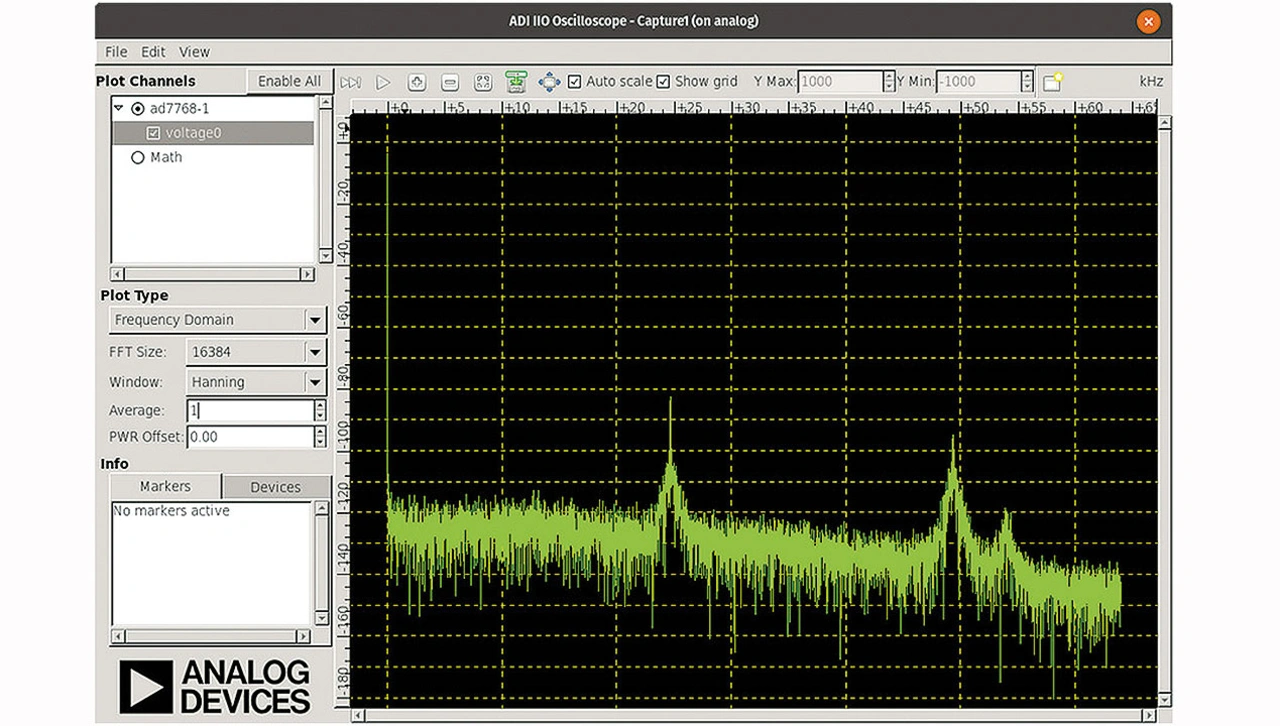This screenshot has width=1280, height=726.
Task: Open the Plot Type Frequency Domain dropdown
Action: click(315, 320)
